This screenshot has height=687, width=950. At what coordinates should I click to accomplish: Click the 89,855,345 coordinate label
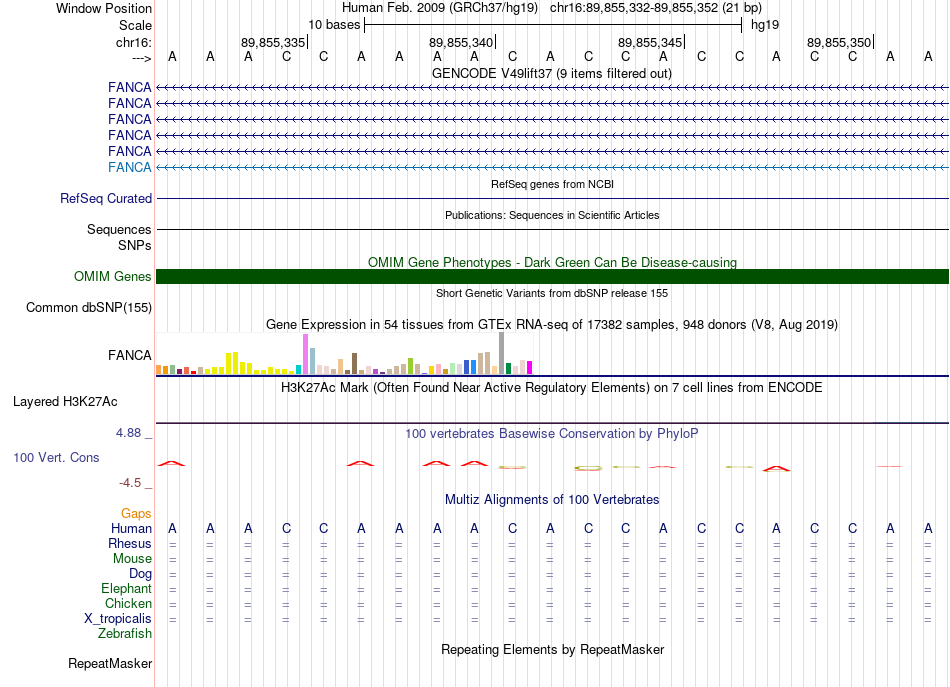tap(650, 42)
